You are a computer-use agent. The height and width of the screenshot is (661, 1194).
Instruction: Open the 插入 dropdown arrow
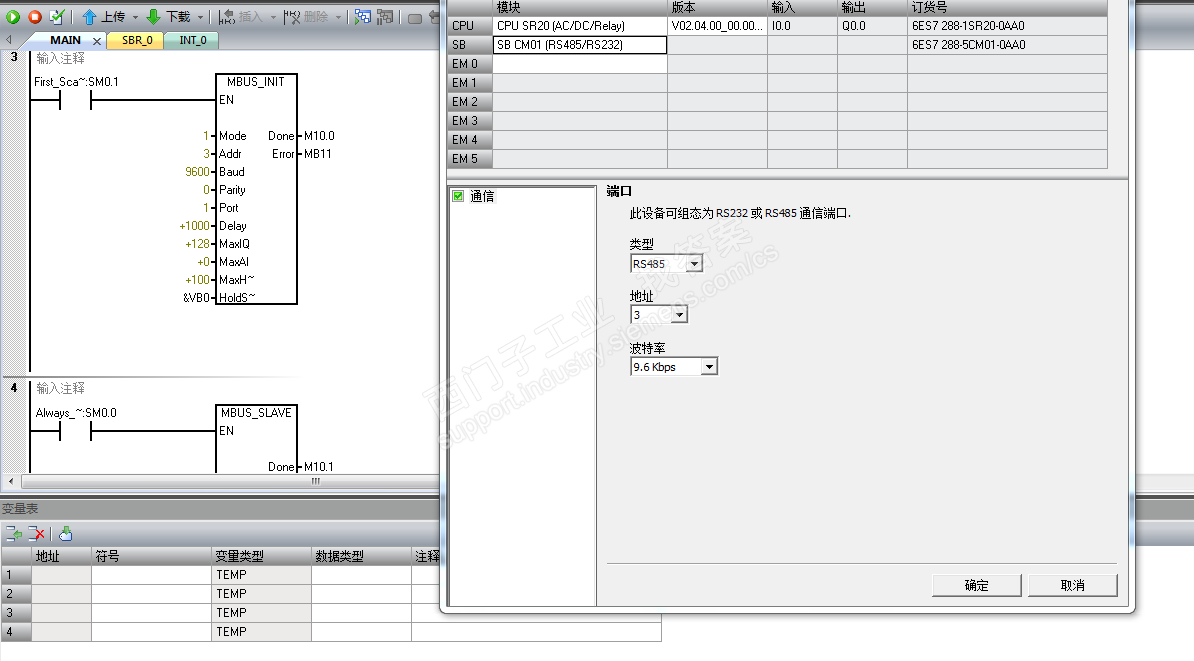pyautogui.click(x=273, y=17)
